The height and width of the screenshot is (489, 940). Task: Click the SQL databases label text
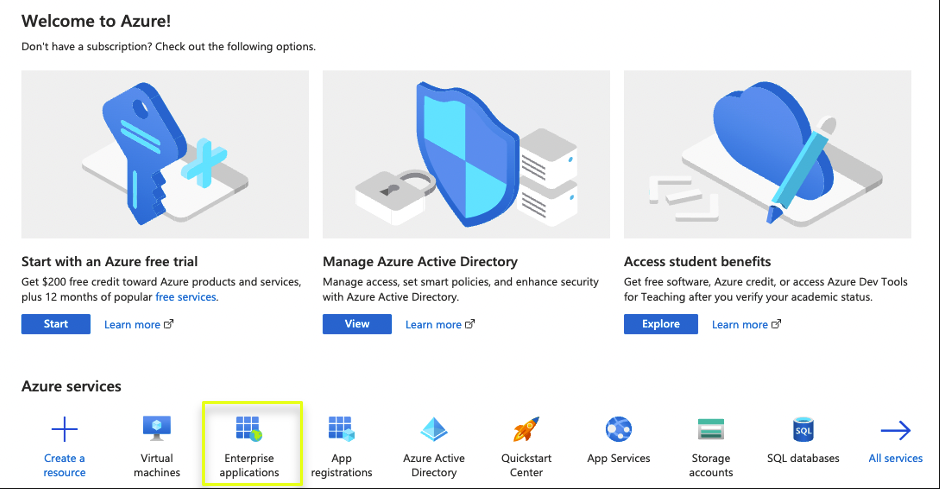point(803,458)
